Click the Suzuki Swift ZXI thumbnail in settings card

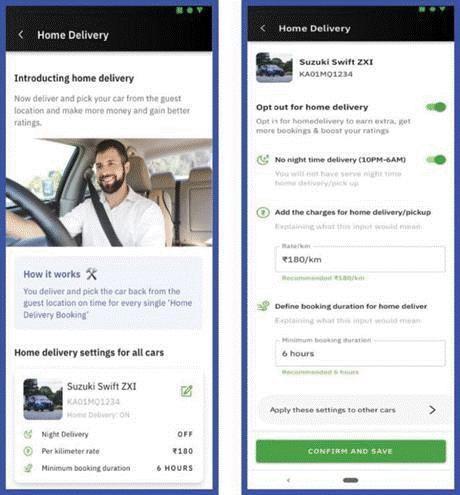43,399
